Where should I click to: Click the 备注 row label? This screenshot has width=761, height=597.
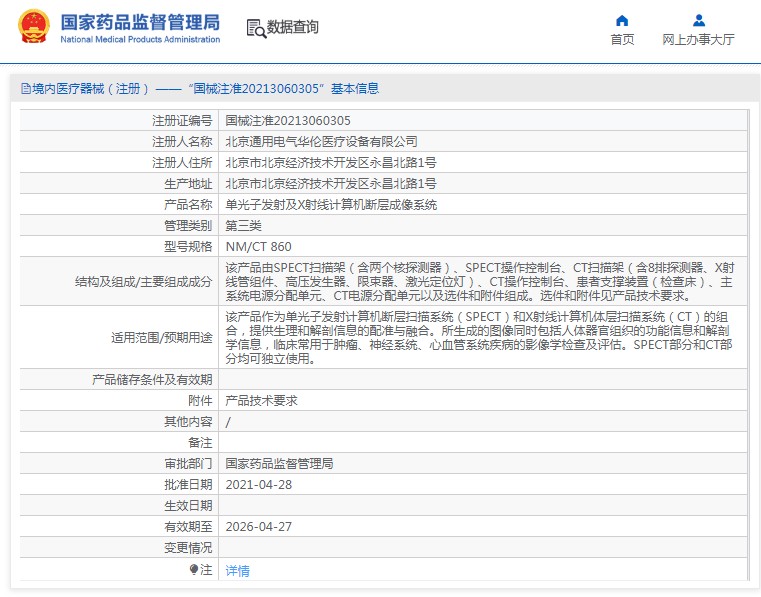(x=200, y=443)
